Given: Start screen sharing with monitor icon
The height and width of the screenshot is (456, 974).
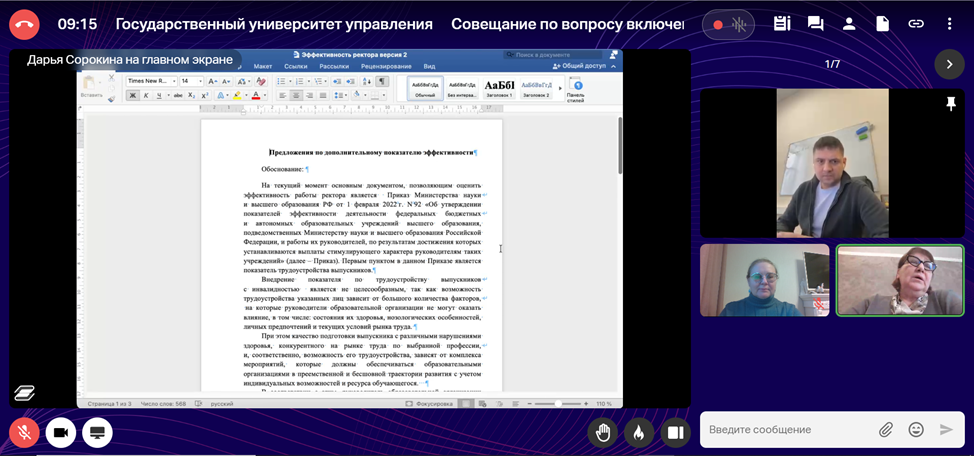Looking at the screenshot, I should click(97, 432).
